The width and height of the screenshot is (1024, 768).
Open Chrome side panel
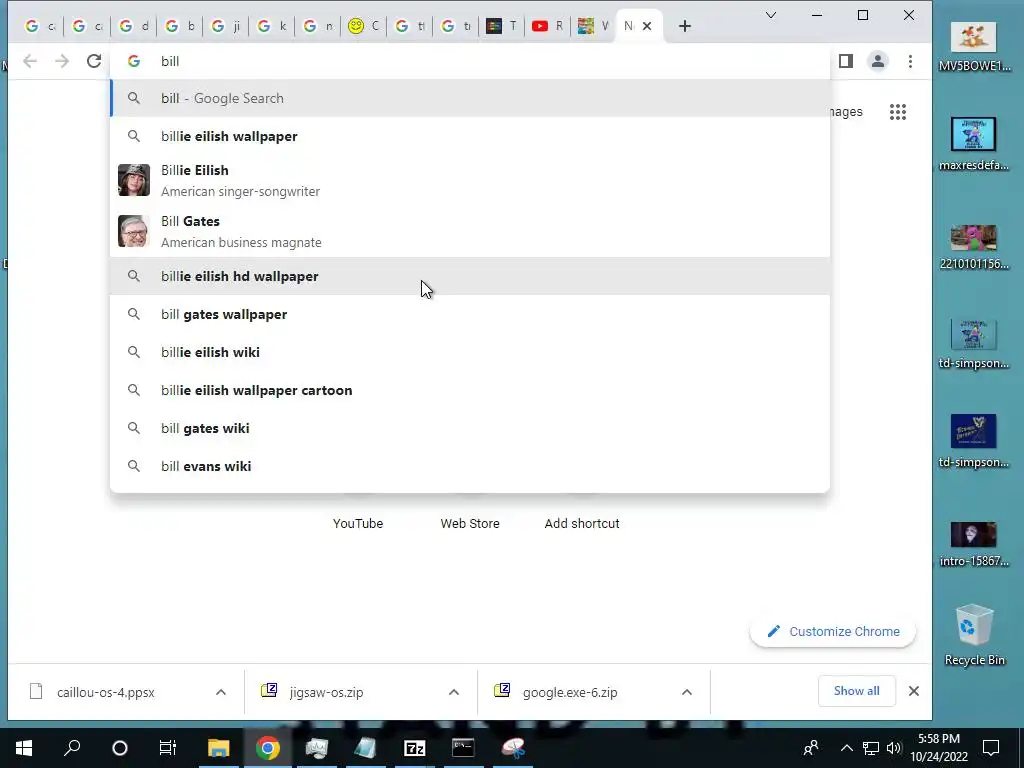pos(846,61)
